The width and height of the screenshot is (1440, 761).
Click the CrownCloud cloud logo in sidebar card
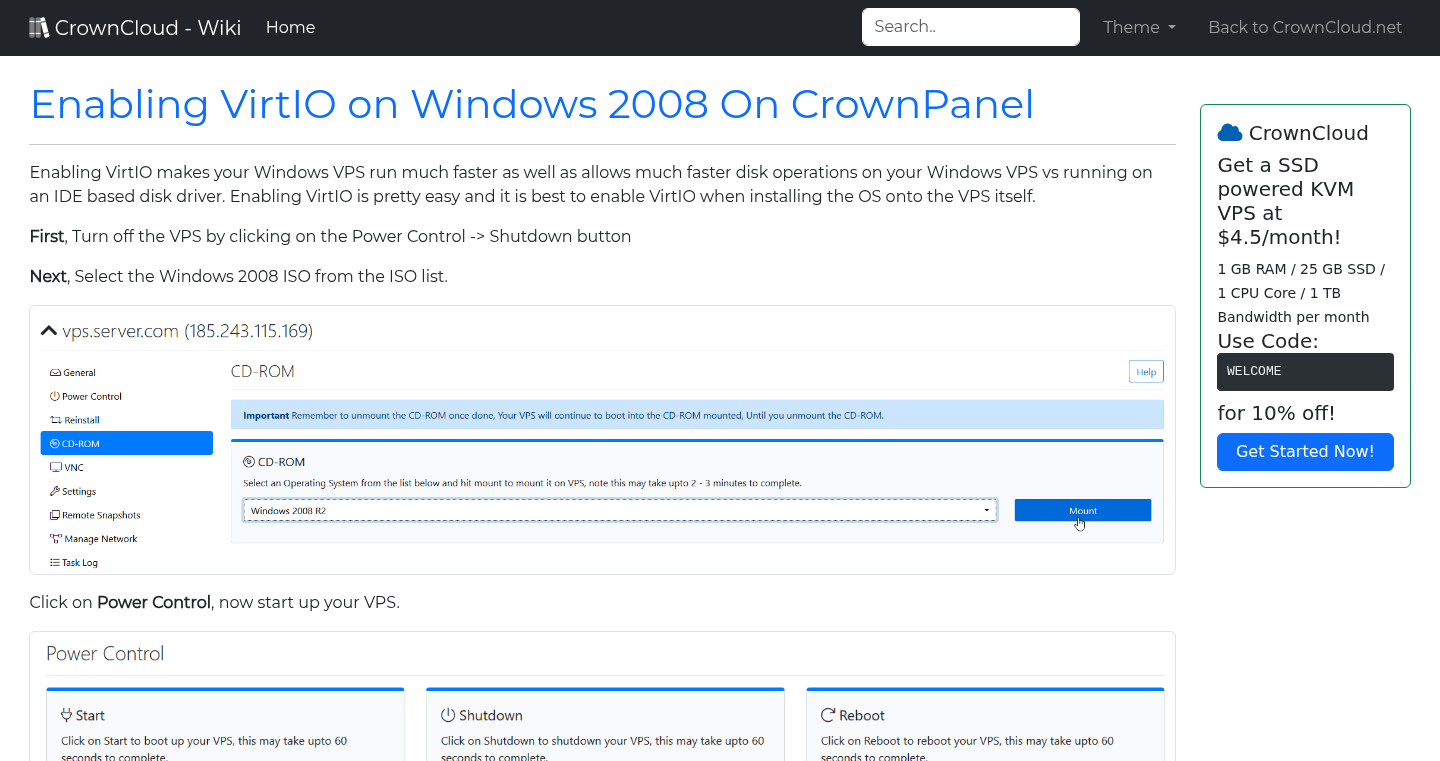point(1230,131)
